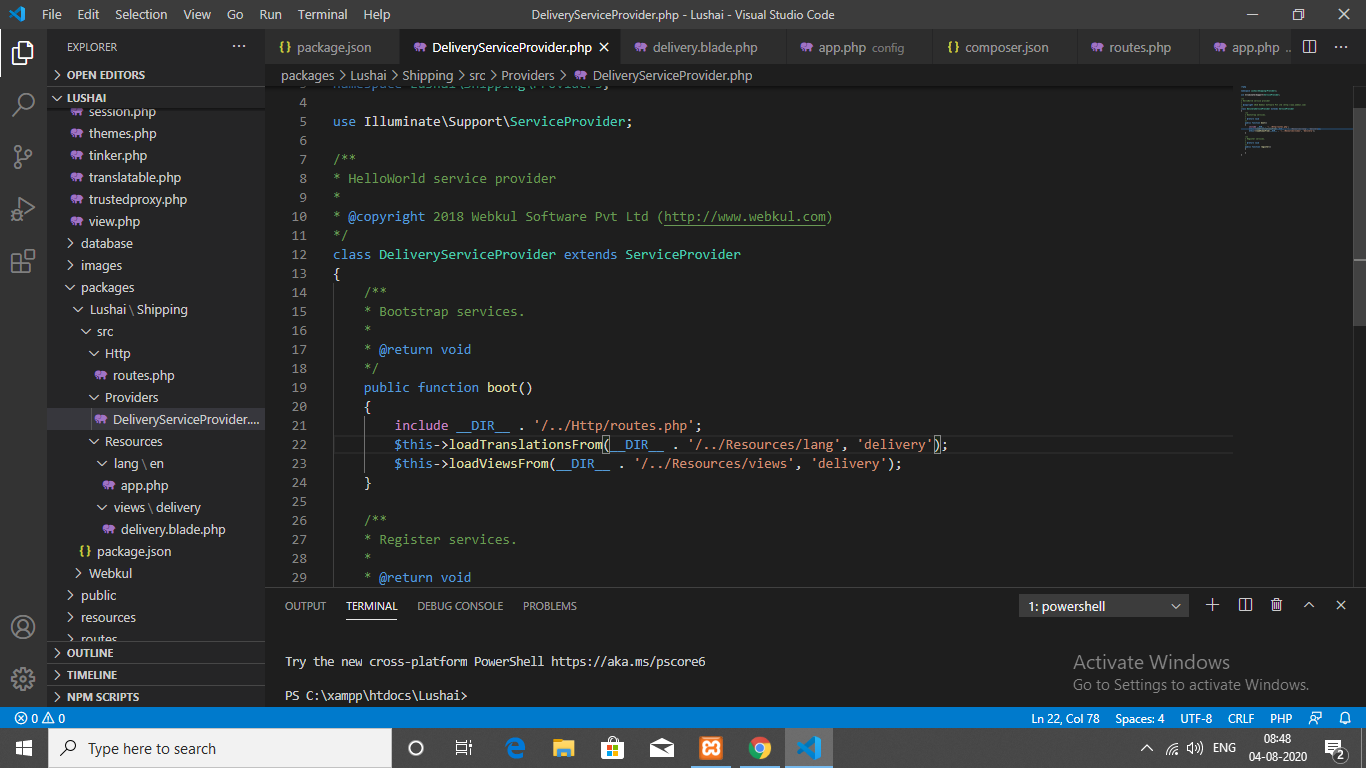Open the Windows Start menu

coord(24,748)
